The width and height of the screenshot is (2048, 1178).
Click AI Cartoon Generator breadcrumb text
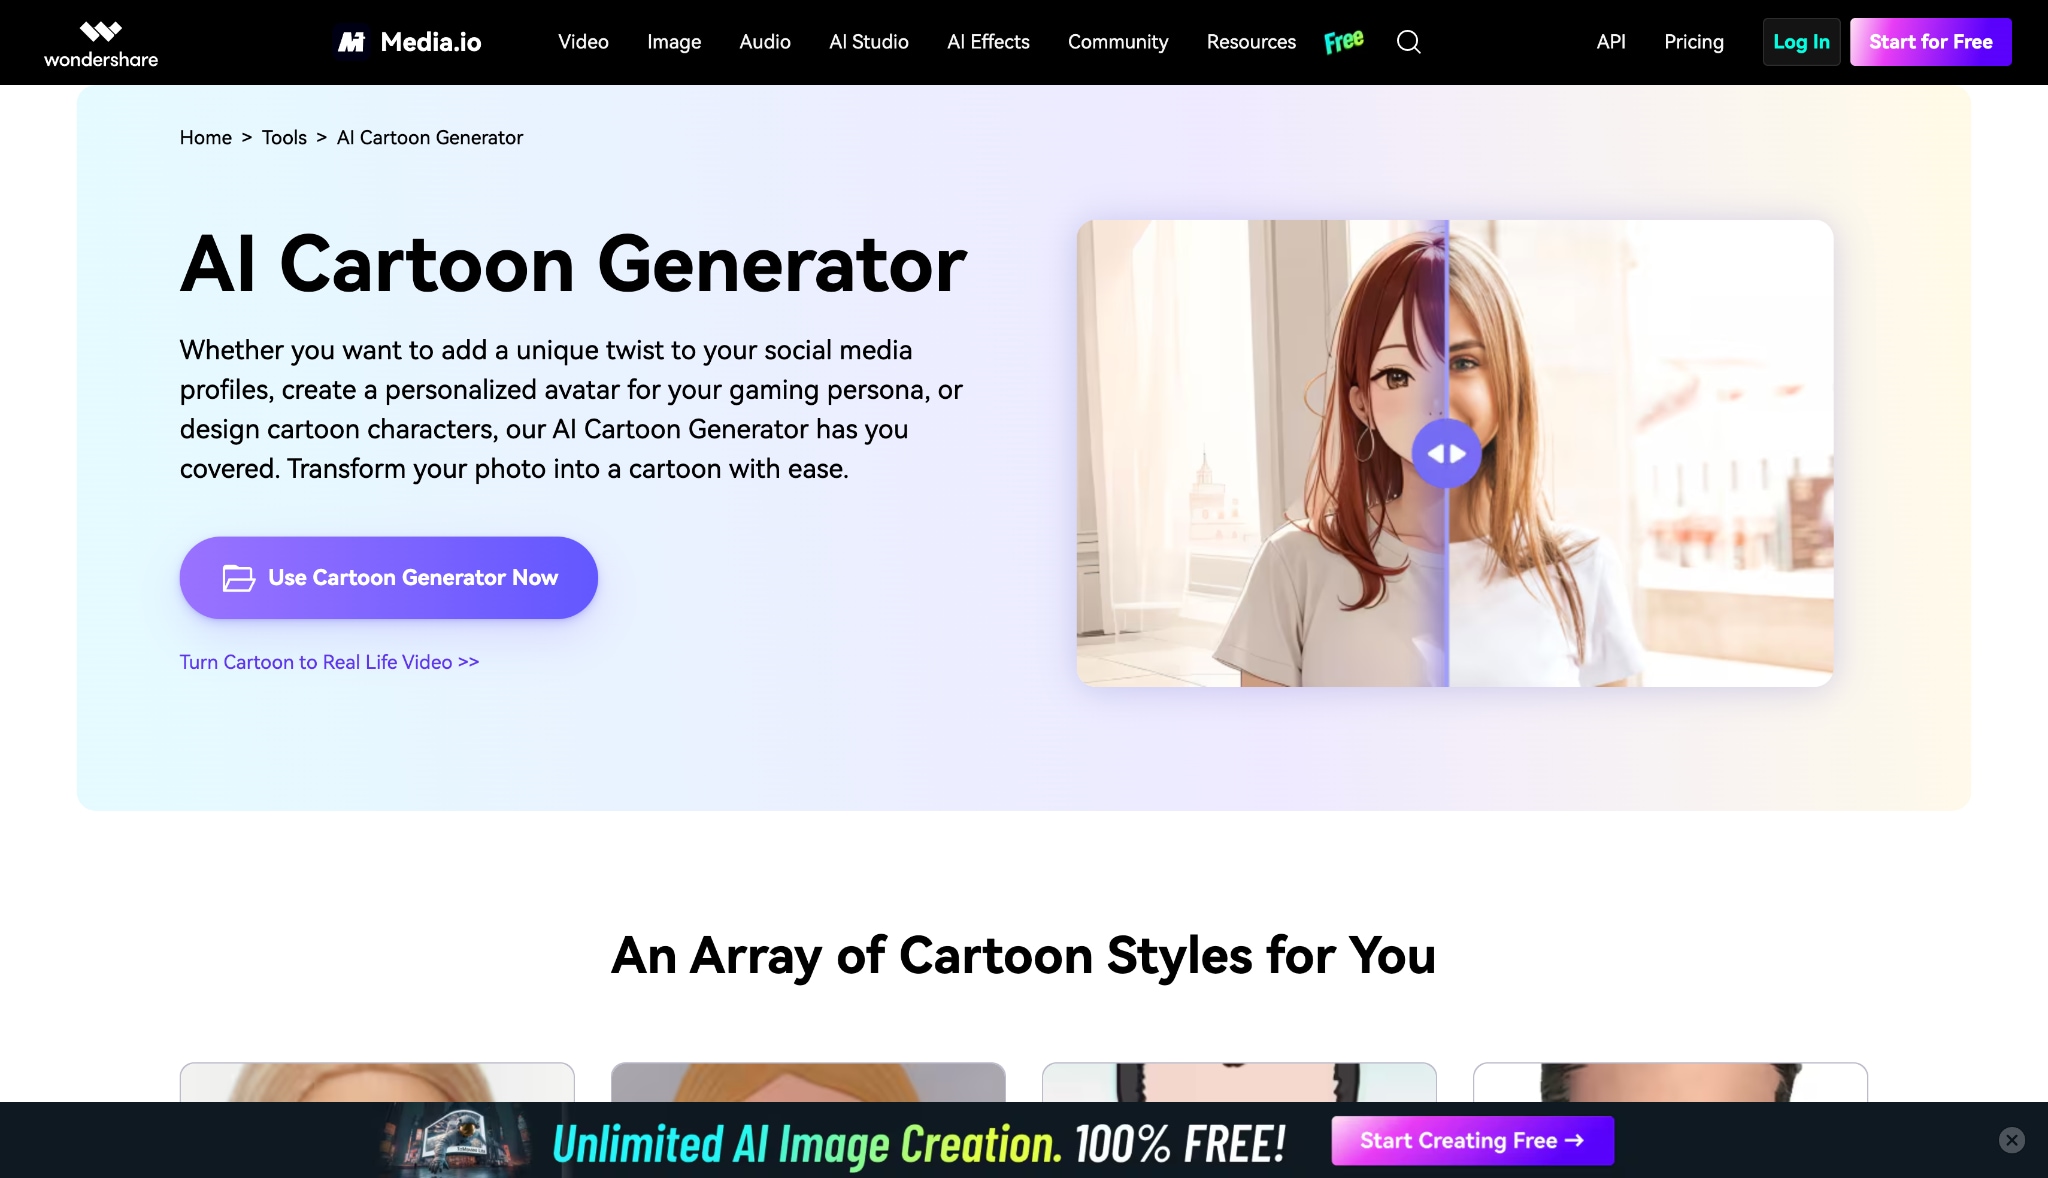[x=430, y=138]
